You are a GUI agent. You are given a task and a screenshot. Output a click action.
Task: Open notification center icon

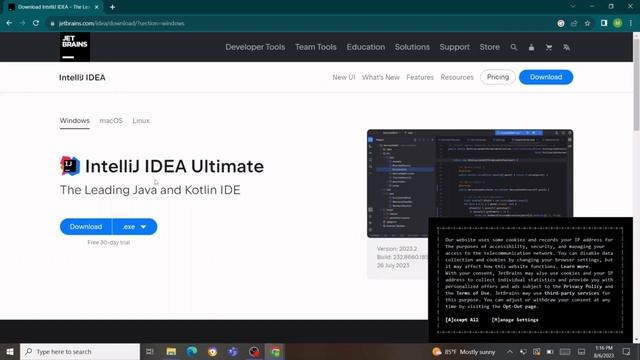click(627, 351)
